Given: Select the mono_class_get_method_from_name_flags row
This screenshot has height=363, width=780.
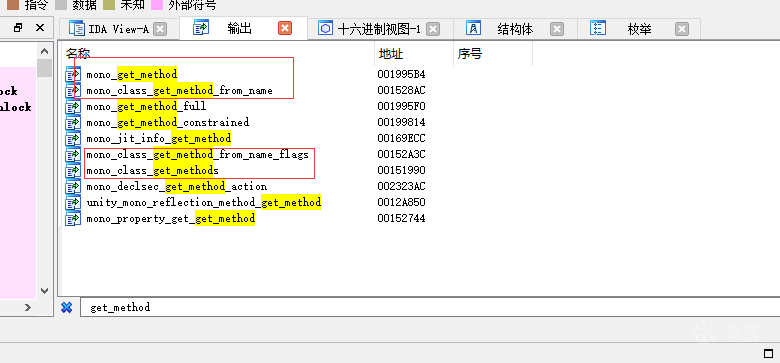Looking at the screenshot, I should pos(420,155).
